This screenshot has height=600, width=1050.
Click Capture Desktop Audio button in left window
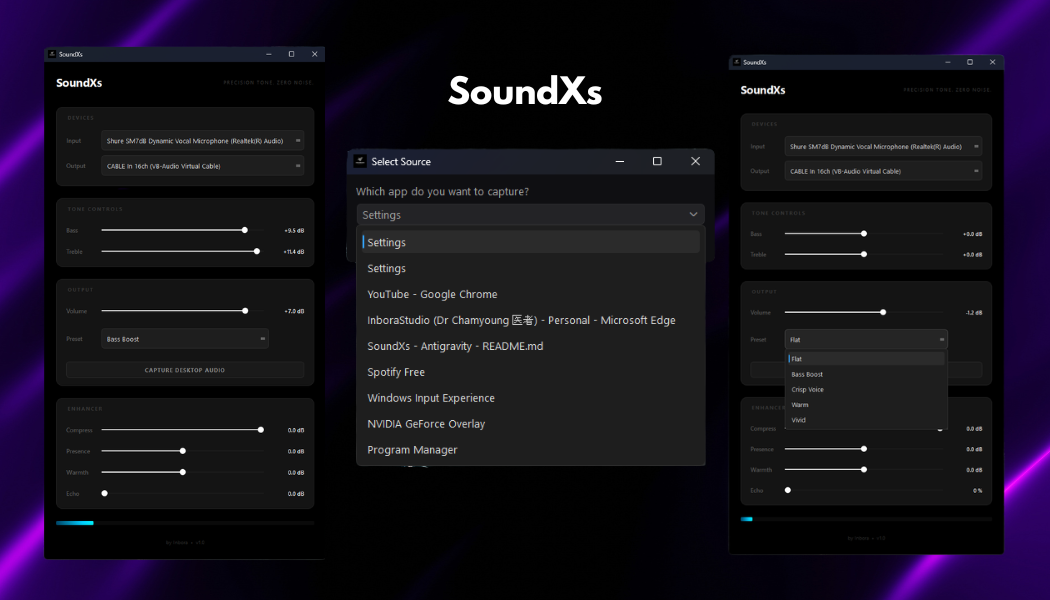pos(185,370)
